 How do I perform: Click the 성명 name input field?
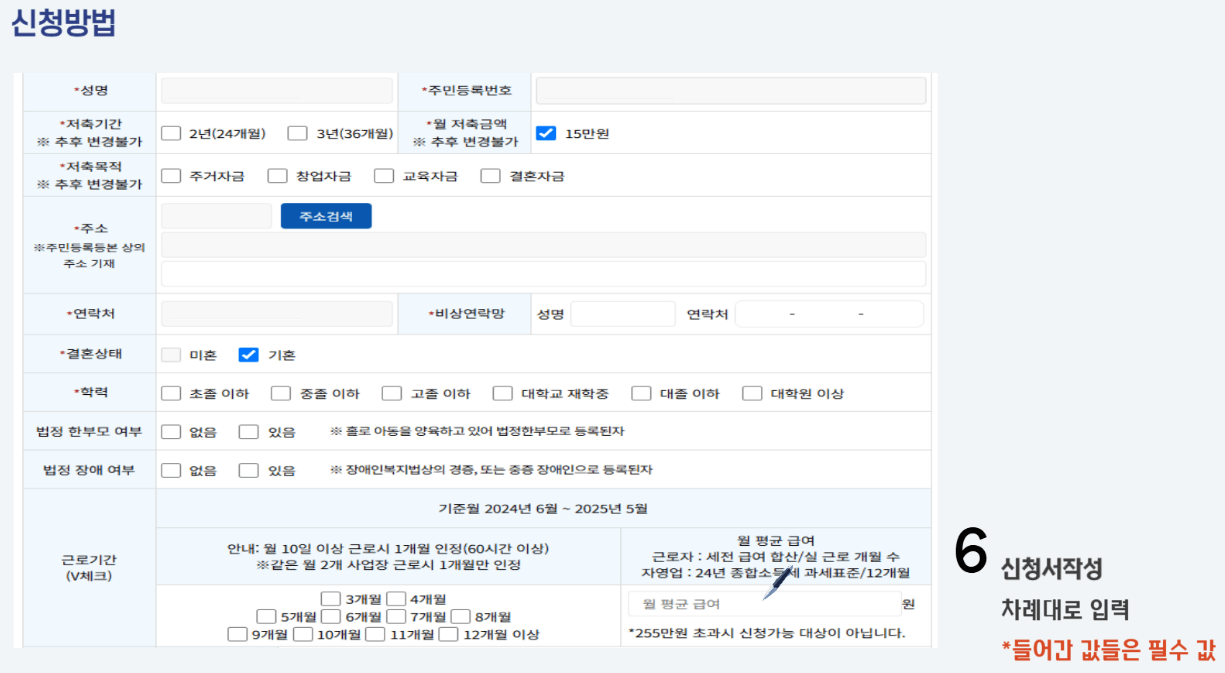(x=277, y=91)
